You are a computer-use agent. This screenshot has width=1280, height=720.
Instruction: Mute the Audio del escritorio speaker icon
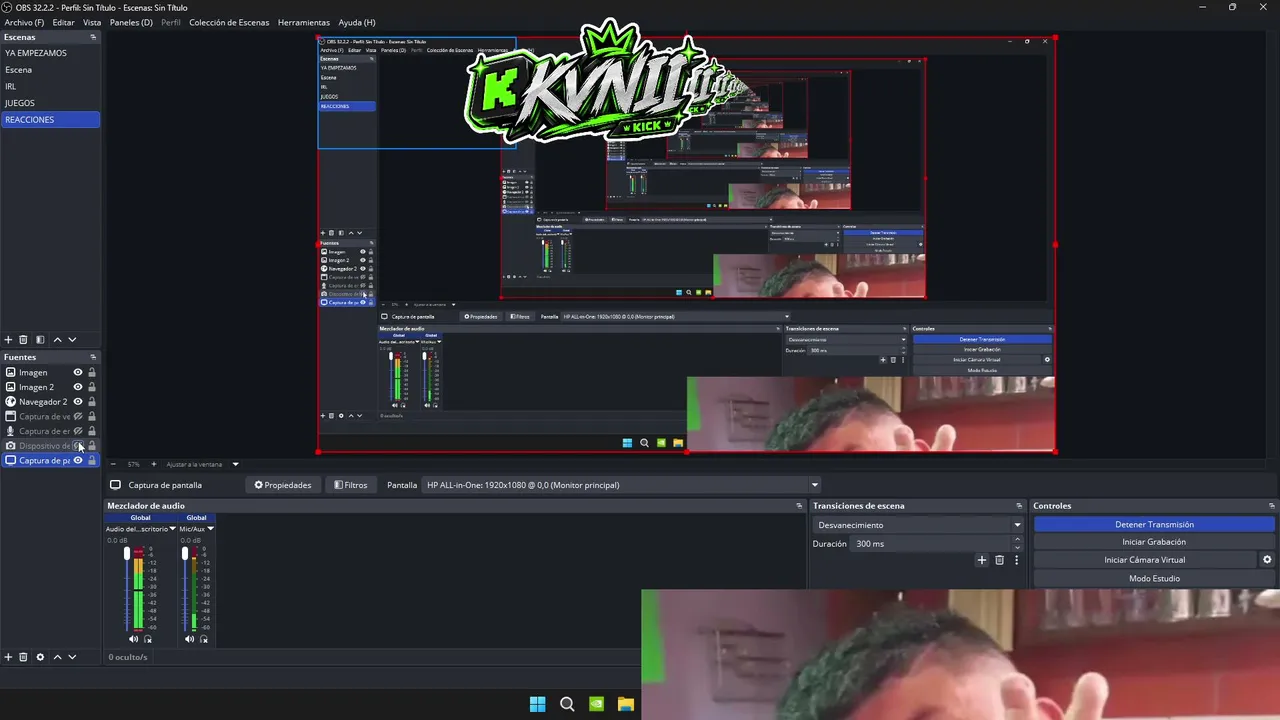pyautogui.click(x=133, y=639)
